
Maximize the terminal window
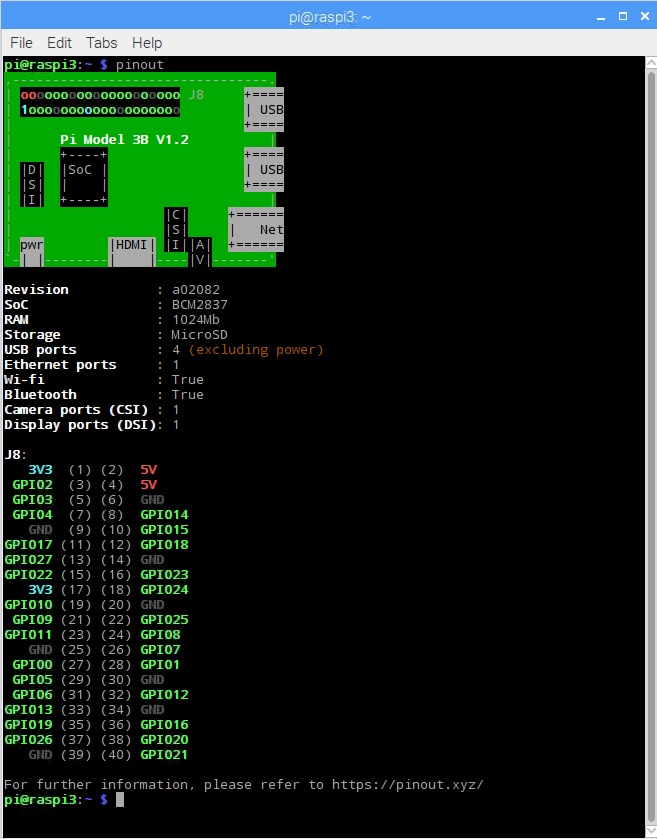pos(623,17)
